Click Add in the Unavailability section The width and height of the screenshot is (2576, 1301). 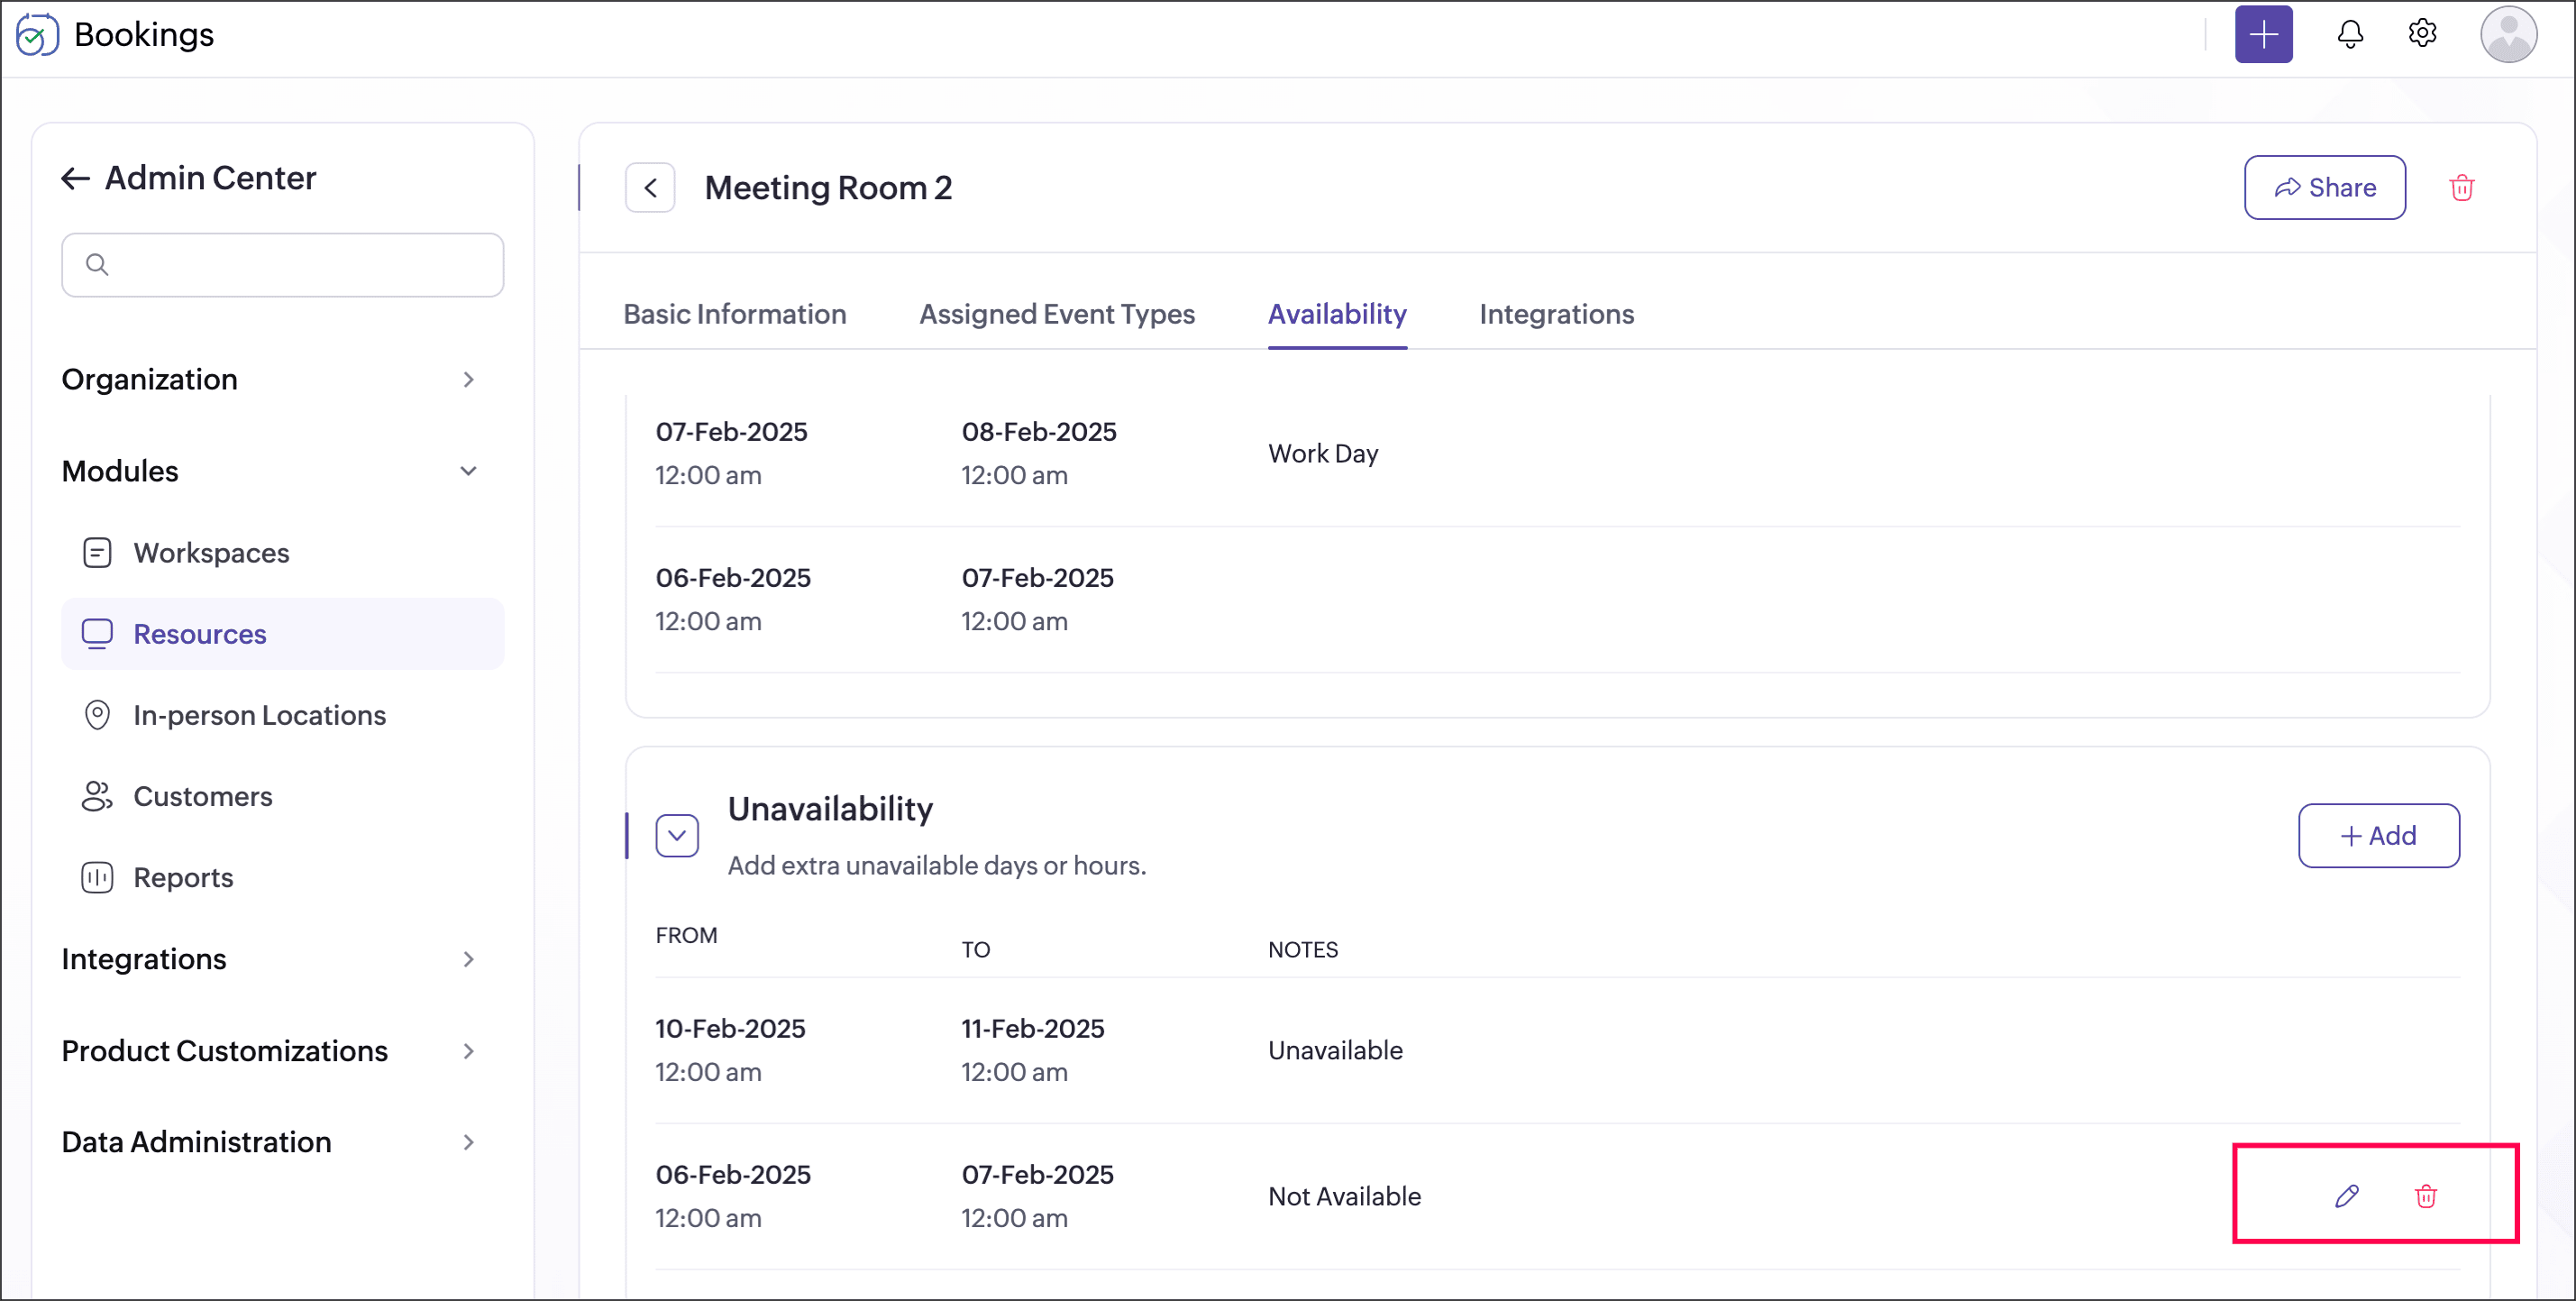[x=2378, y=835]
